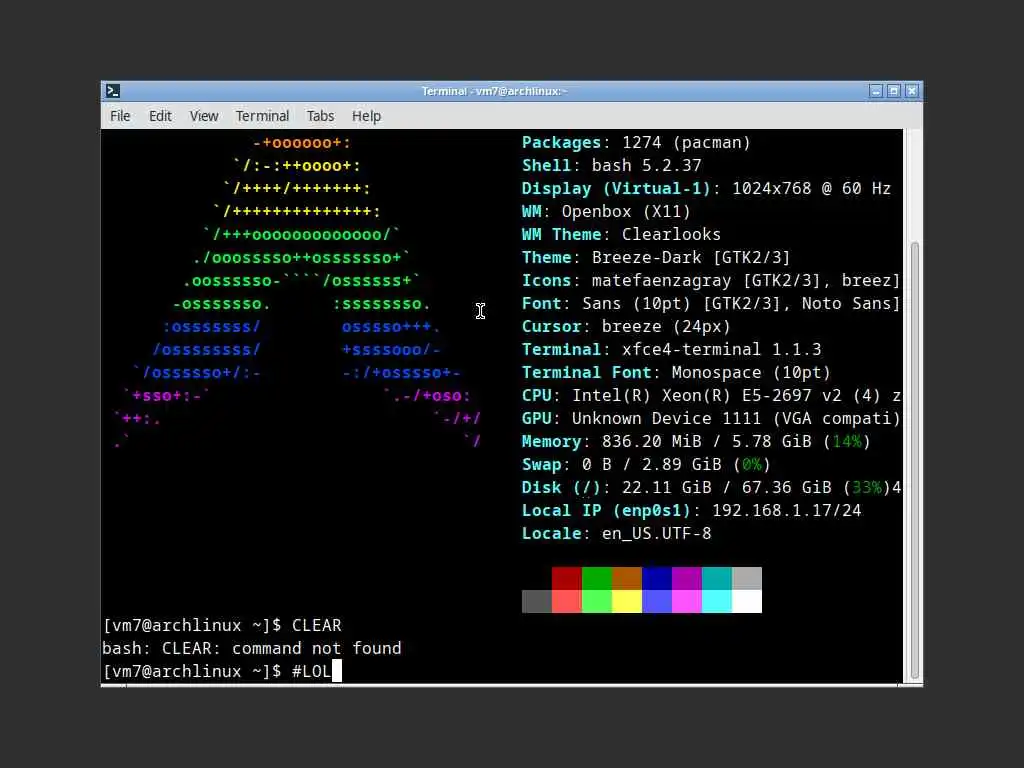Click the dark gray color block
The image size is (1024, 768).
pos(537,601)
